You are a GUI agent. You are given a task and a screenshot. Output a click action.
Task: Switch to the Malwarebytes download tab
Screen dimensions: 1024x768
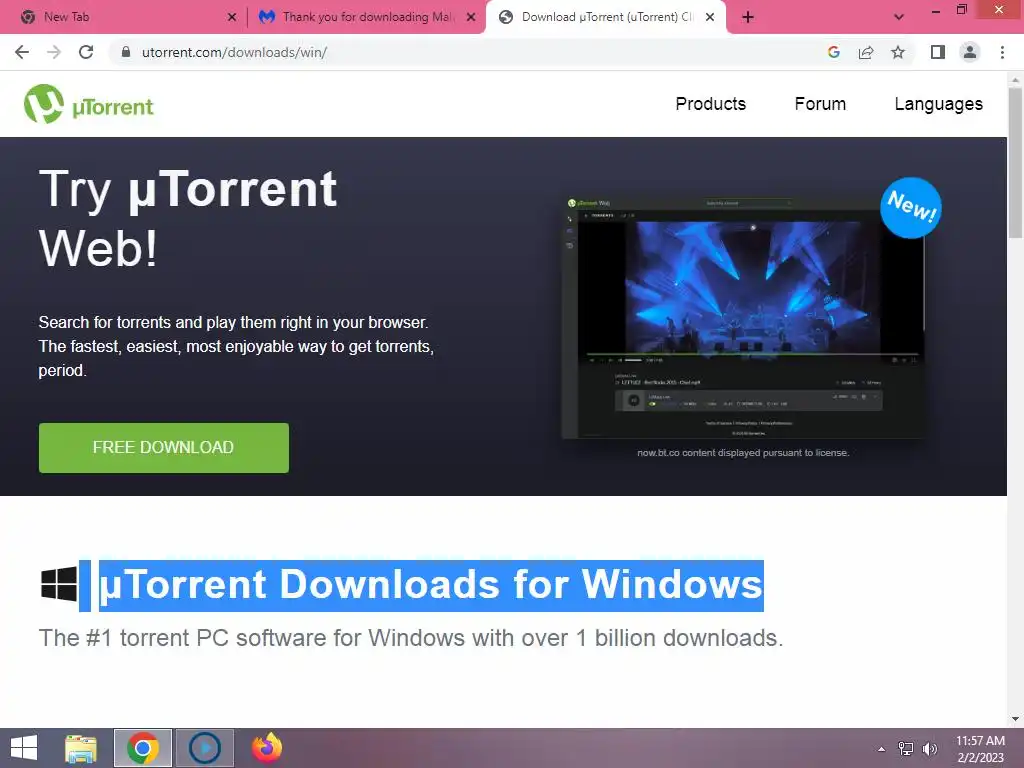tap(368, 17)
